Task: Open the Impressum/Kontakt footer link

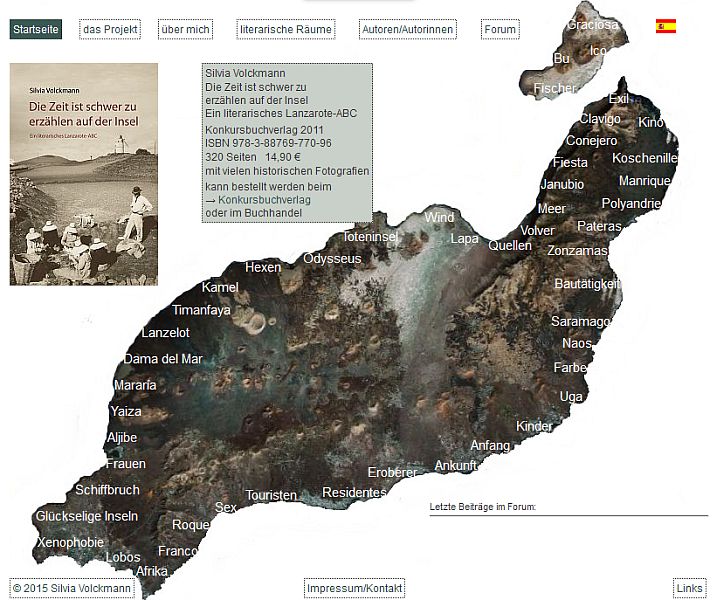Action: 354,588
